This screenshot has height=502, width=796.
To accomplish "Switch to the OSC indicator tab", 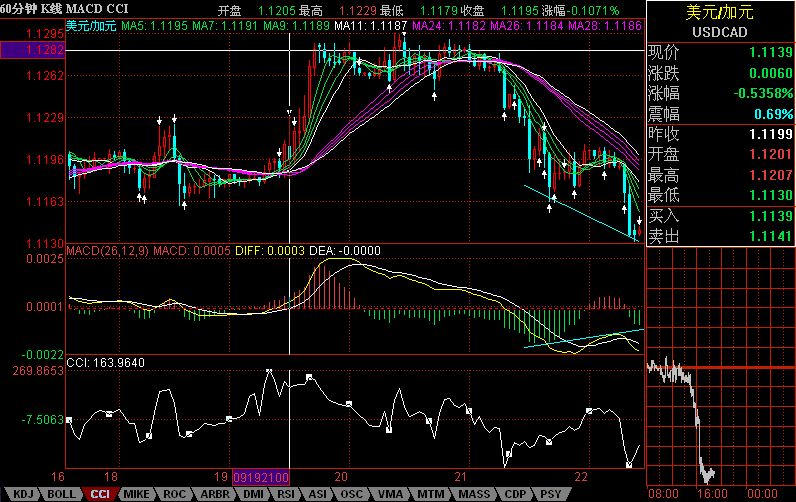I will (351, 494).
